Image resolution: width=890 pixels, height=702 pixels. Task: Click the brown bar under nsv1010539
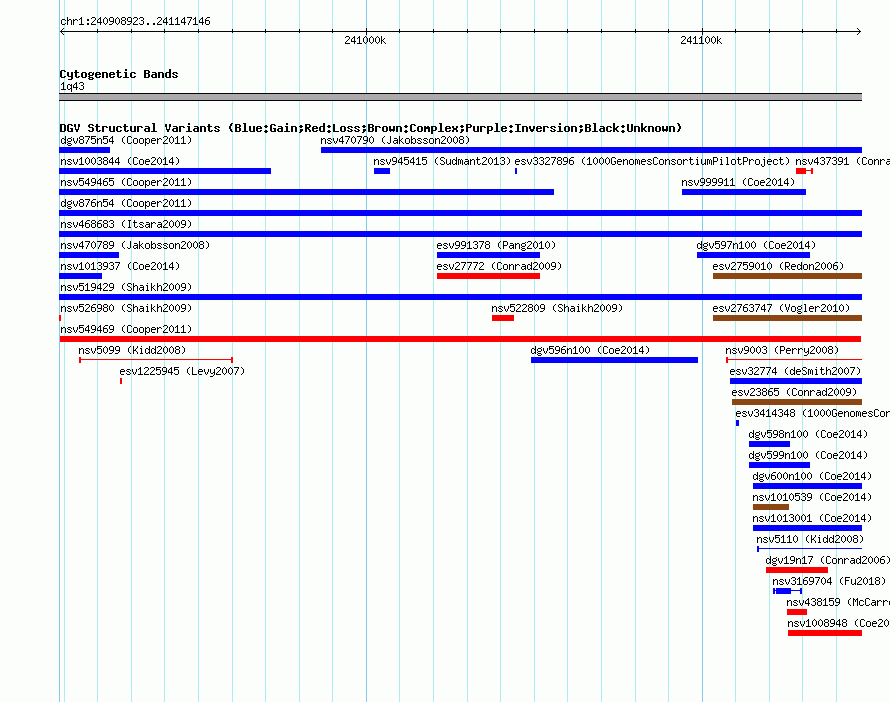tap(771, 507)
